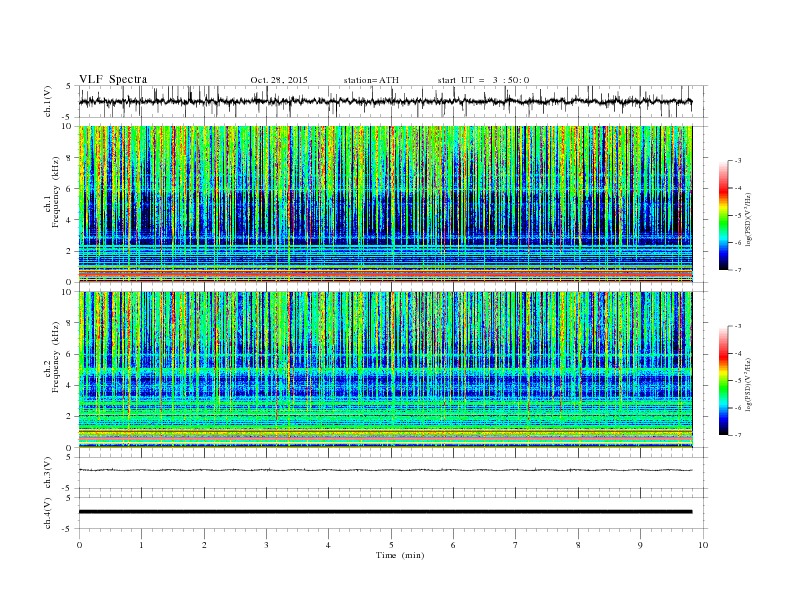Screen dimensions: 792x612
Task: Click the "7" tick label on time axis
Action: tap(516, 545)
